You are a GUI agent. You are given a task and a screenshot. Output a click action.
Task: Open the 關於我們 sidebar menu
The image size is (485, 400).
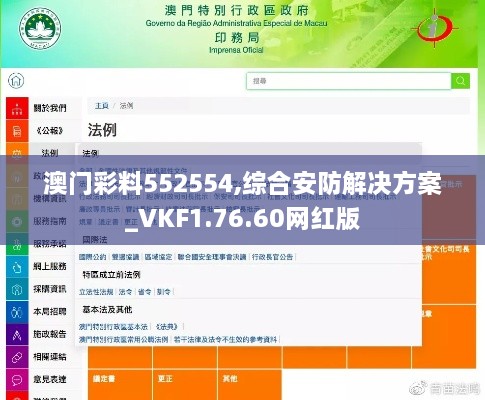pyautogui.click(x=50, y=108)
